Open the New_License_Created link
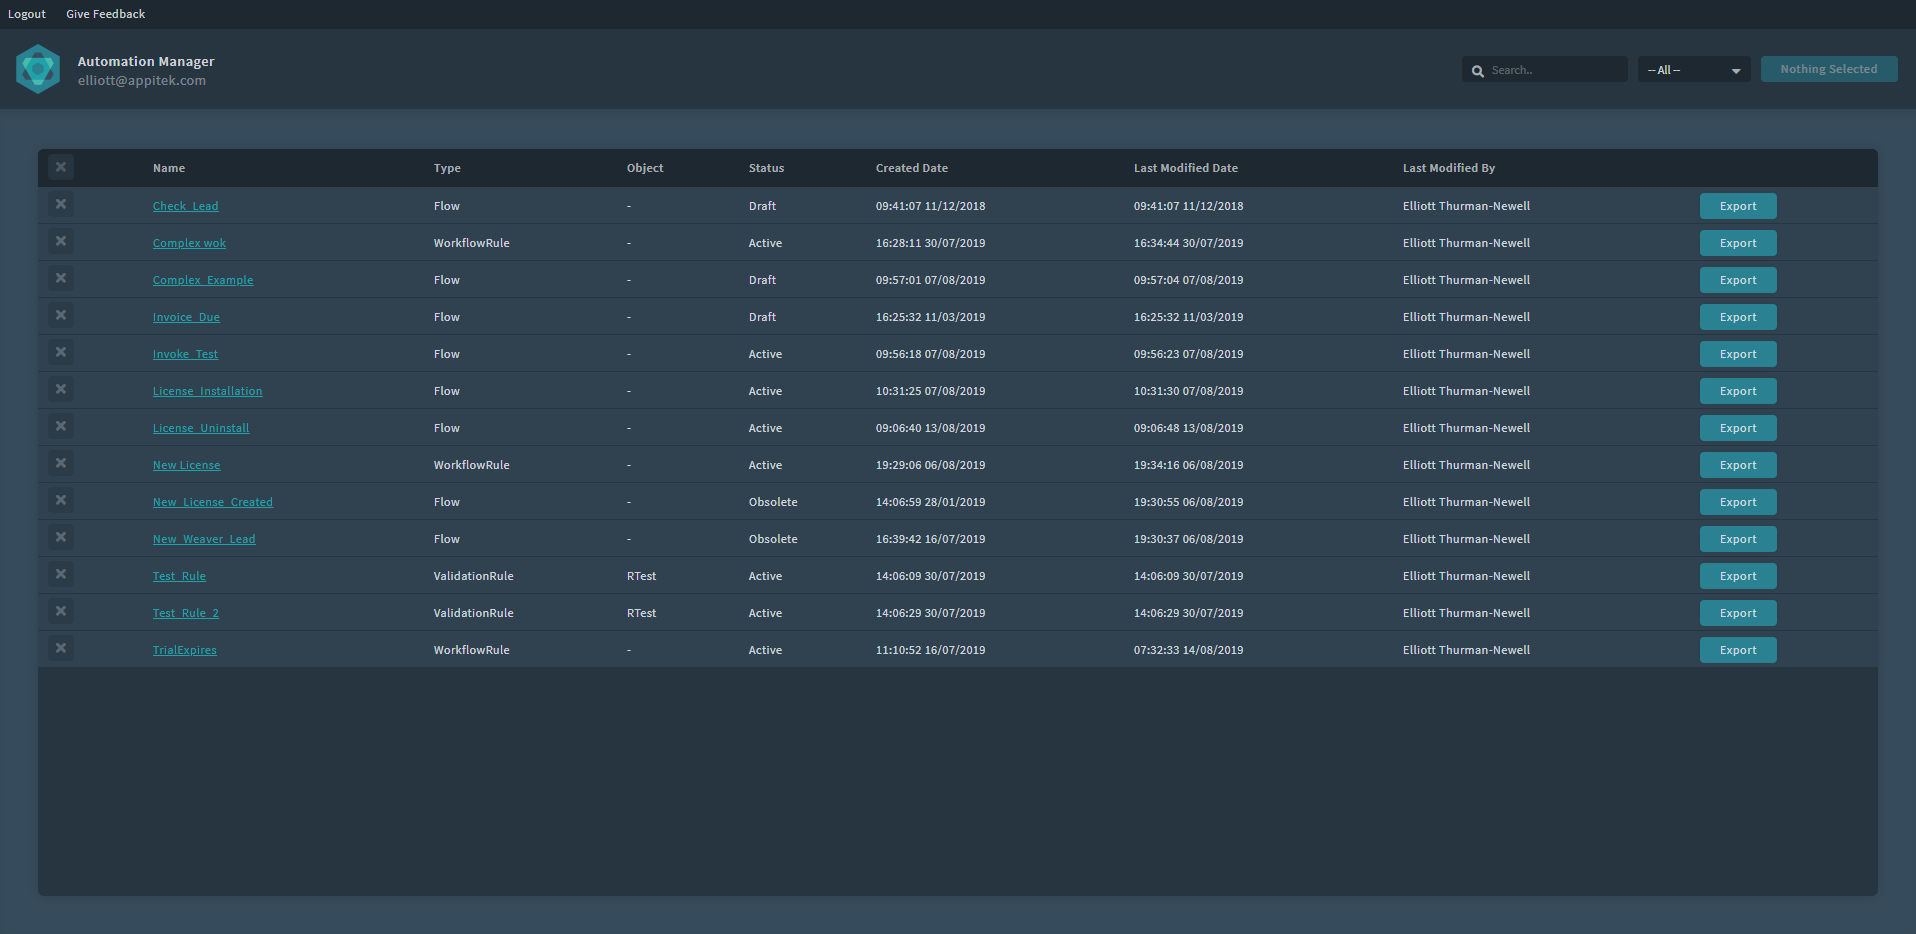This screenshot has height=934, width=1916. tap(212, 502)
